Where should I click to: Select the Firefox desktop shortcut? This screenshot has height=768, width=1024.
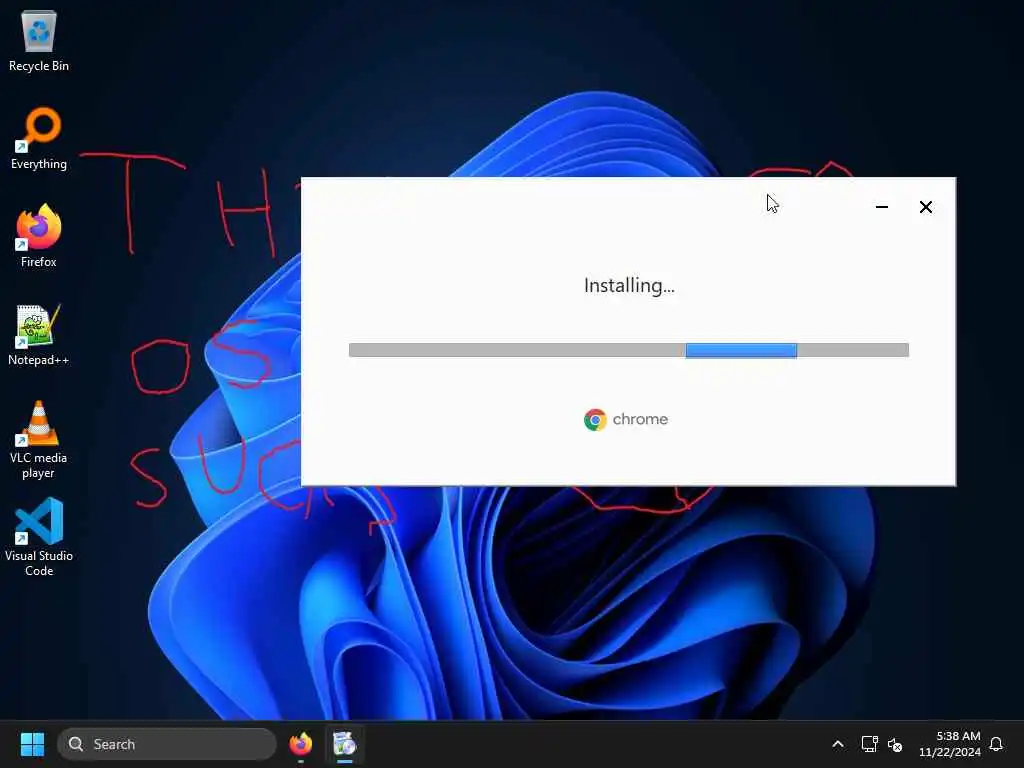coord(39,236)
